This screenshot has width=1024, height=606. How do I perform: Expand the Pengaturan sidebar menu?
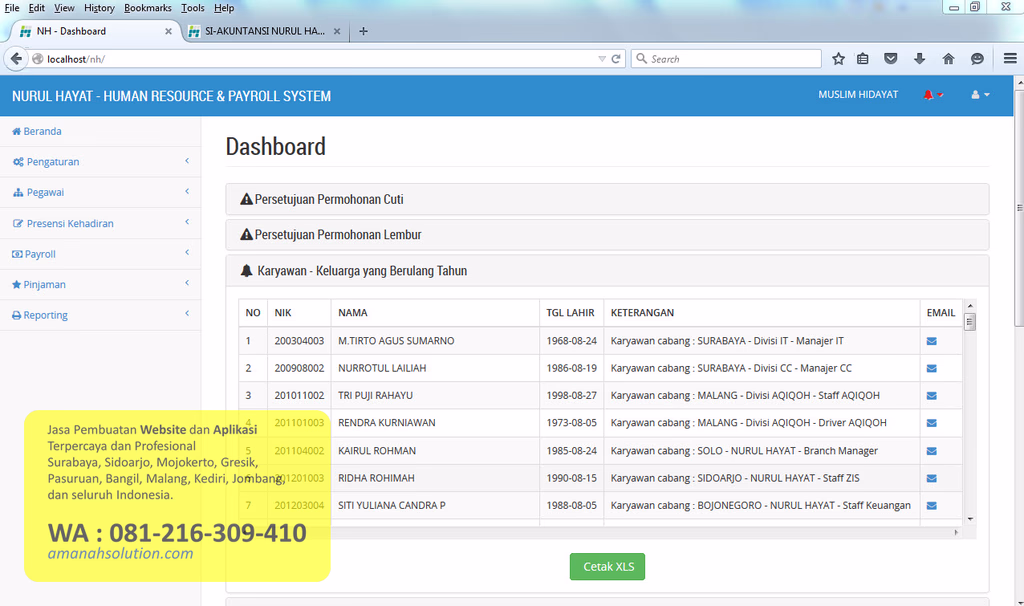pyautogui.click(x=101, y=162)
